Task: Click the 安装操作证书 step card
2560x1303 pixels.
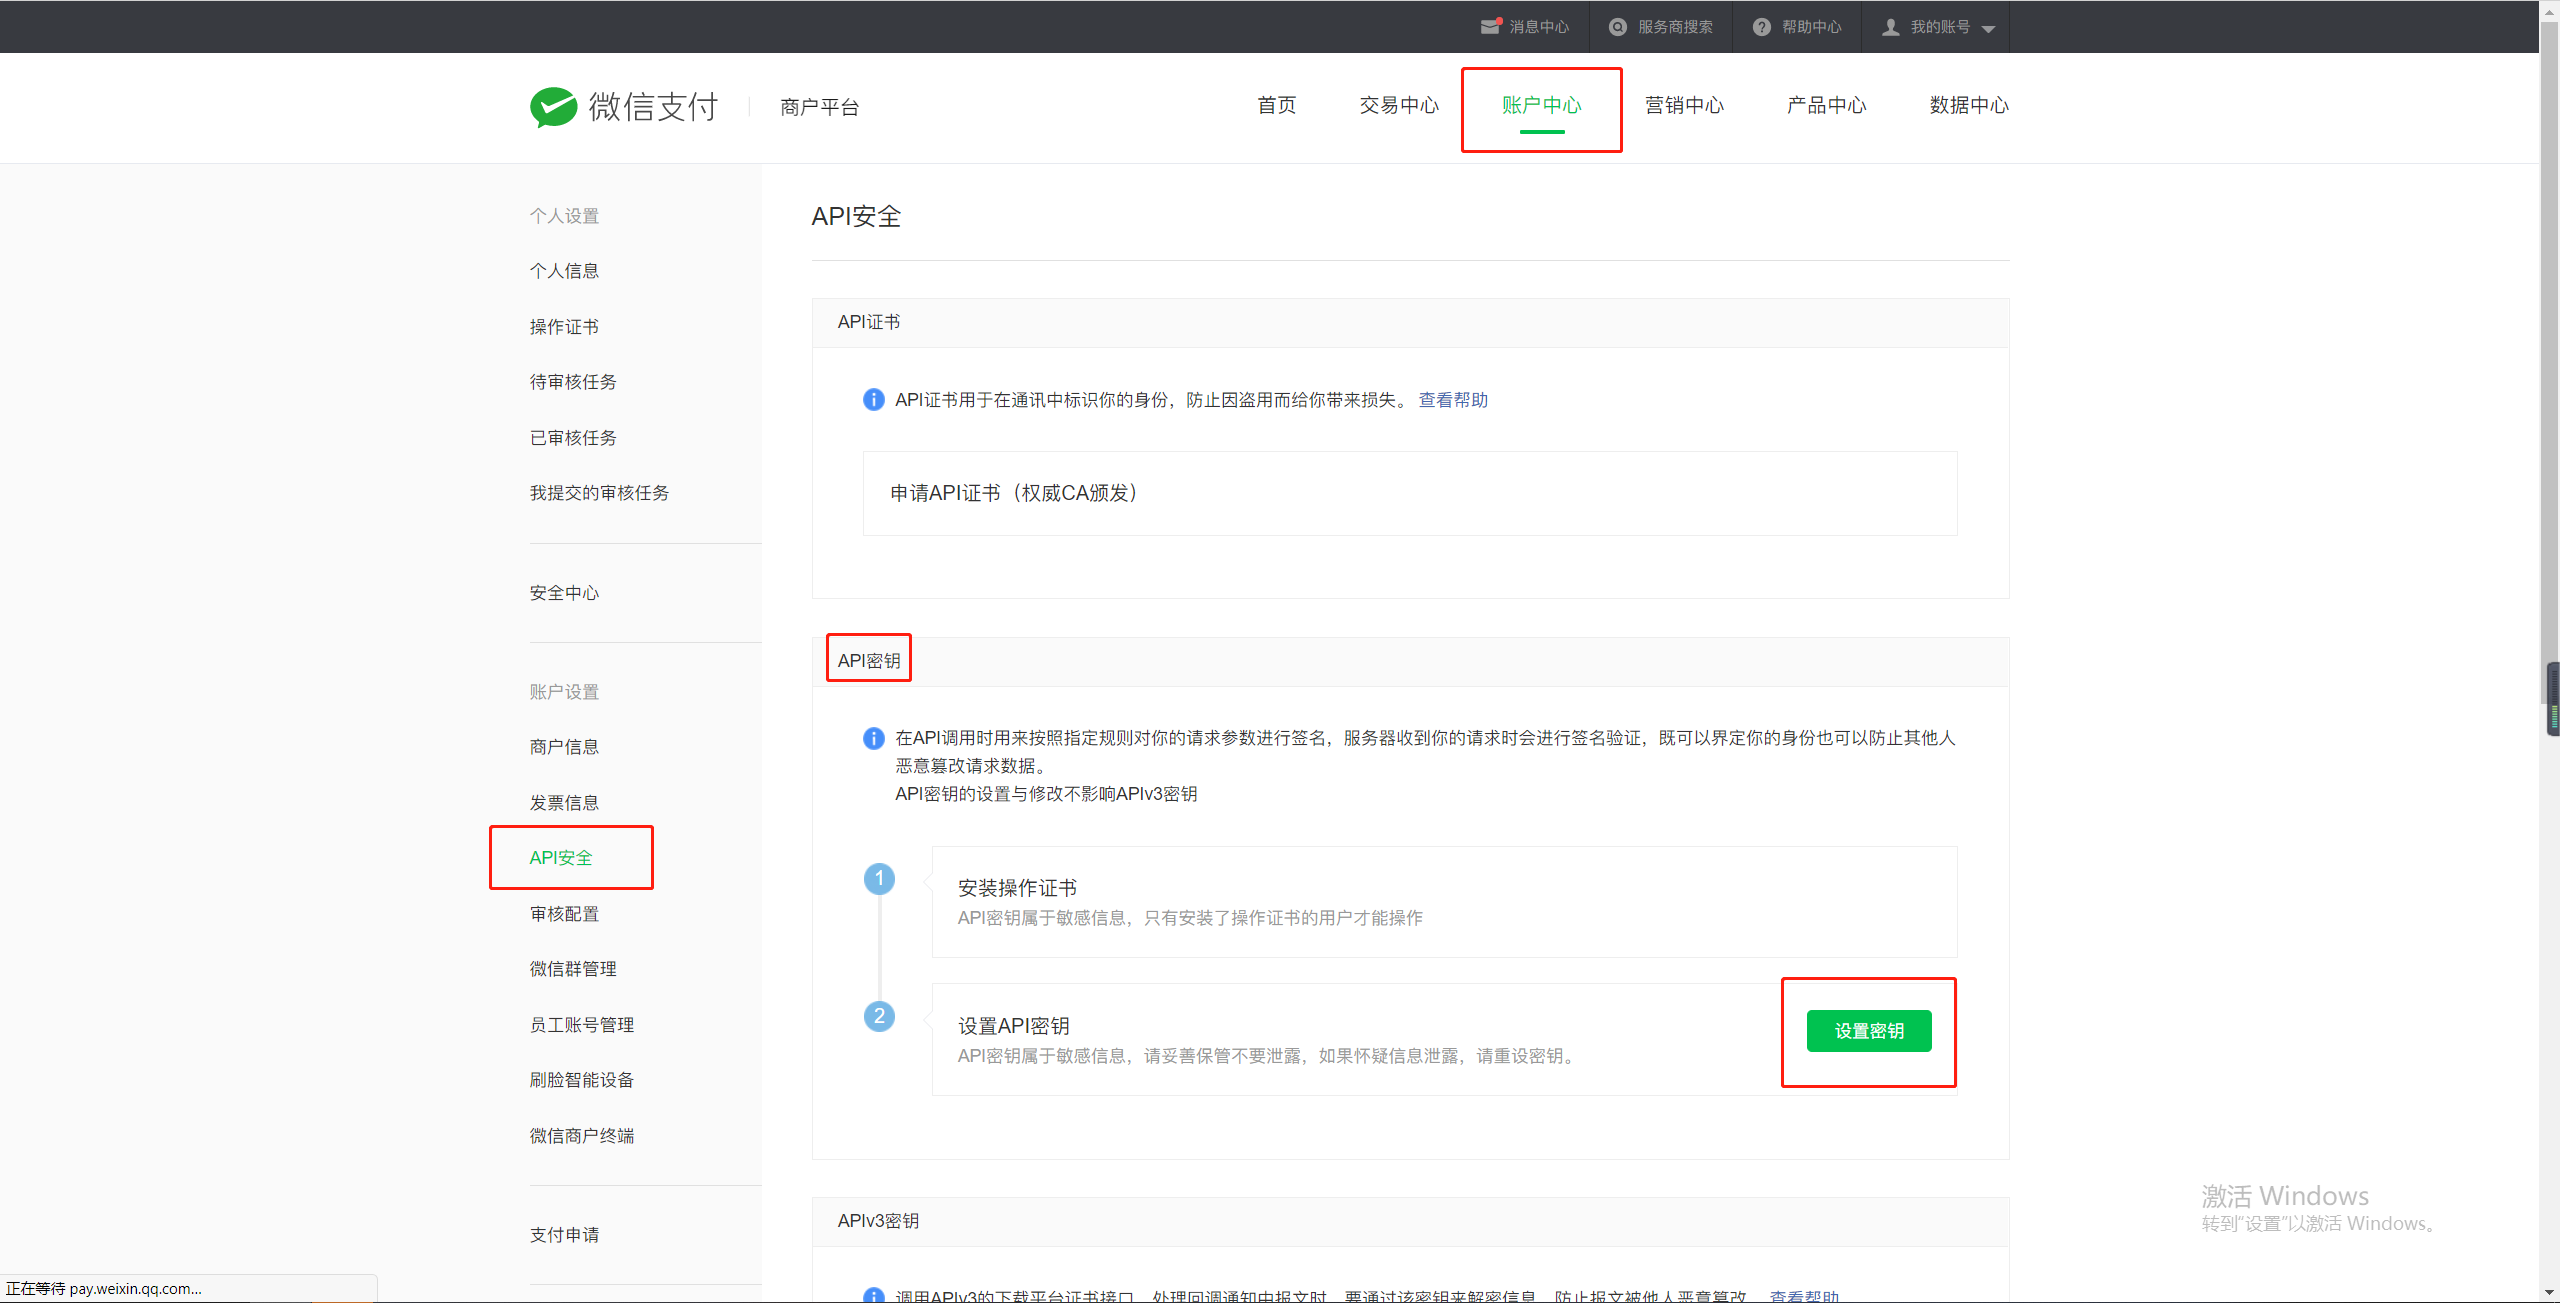Action: (x=1444, y=902)
